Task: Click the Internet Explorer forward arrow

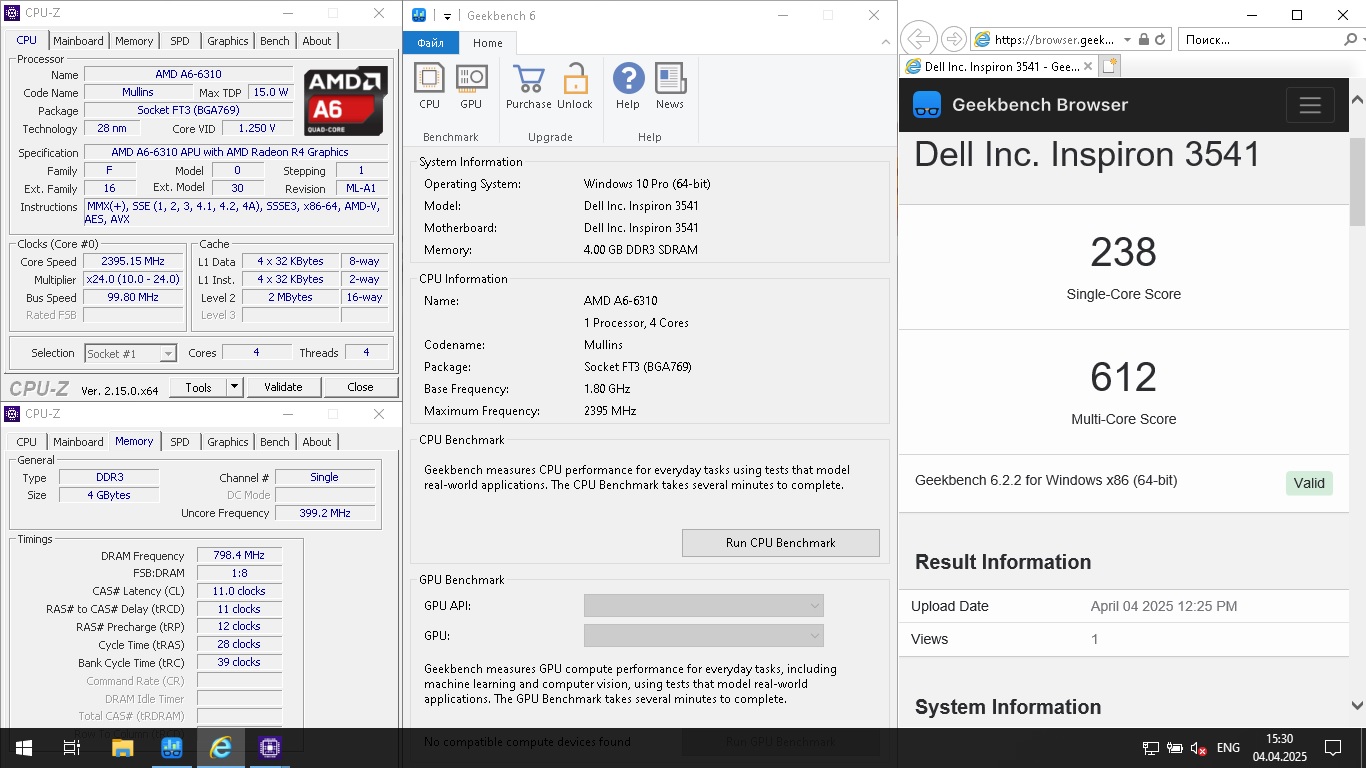Action: (x=953, y=39)
